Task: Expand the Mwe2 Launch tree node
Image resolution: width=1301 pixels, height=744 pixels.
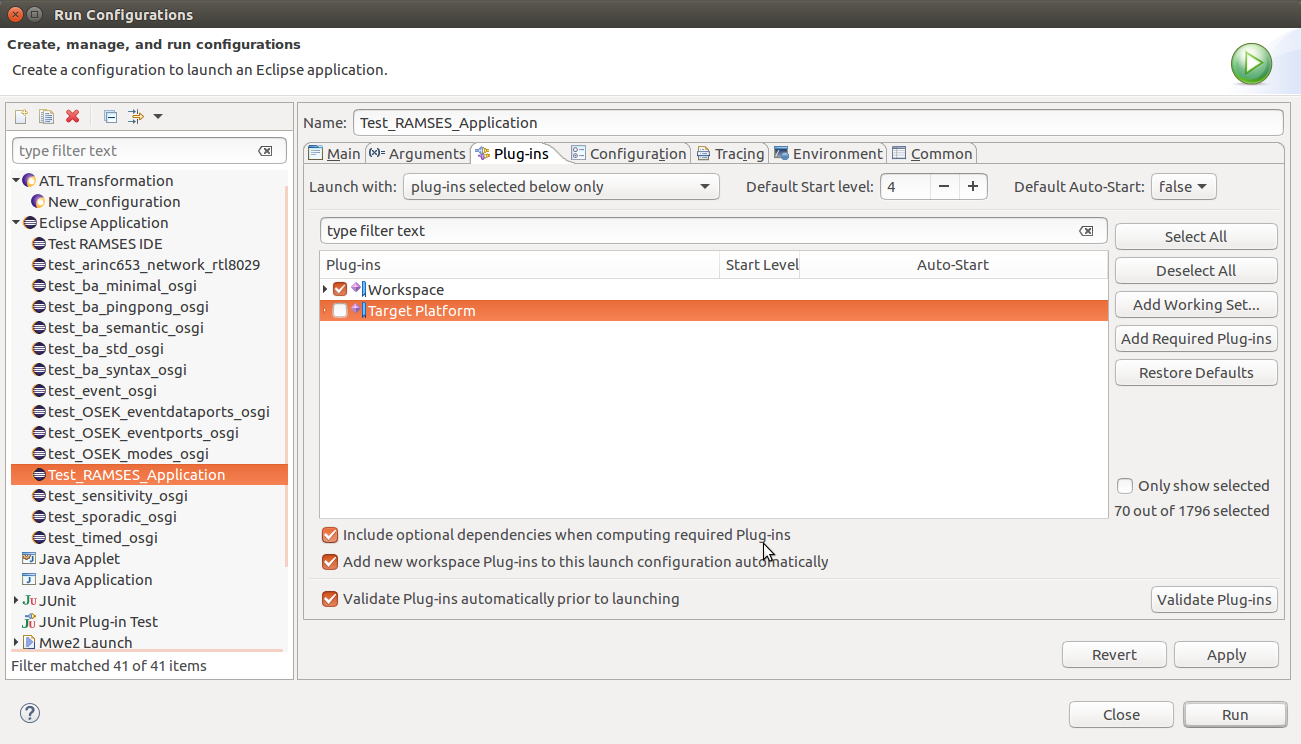Action: pyautogui.click(x=16, y=643)
